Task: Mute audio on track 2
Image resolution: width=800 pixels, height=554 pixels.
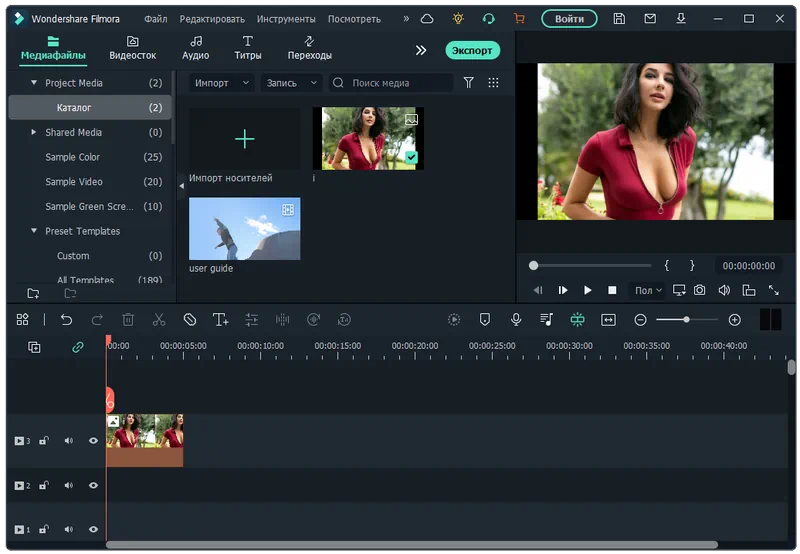Action: click(69, 486)
